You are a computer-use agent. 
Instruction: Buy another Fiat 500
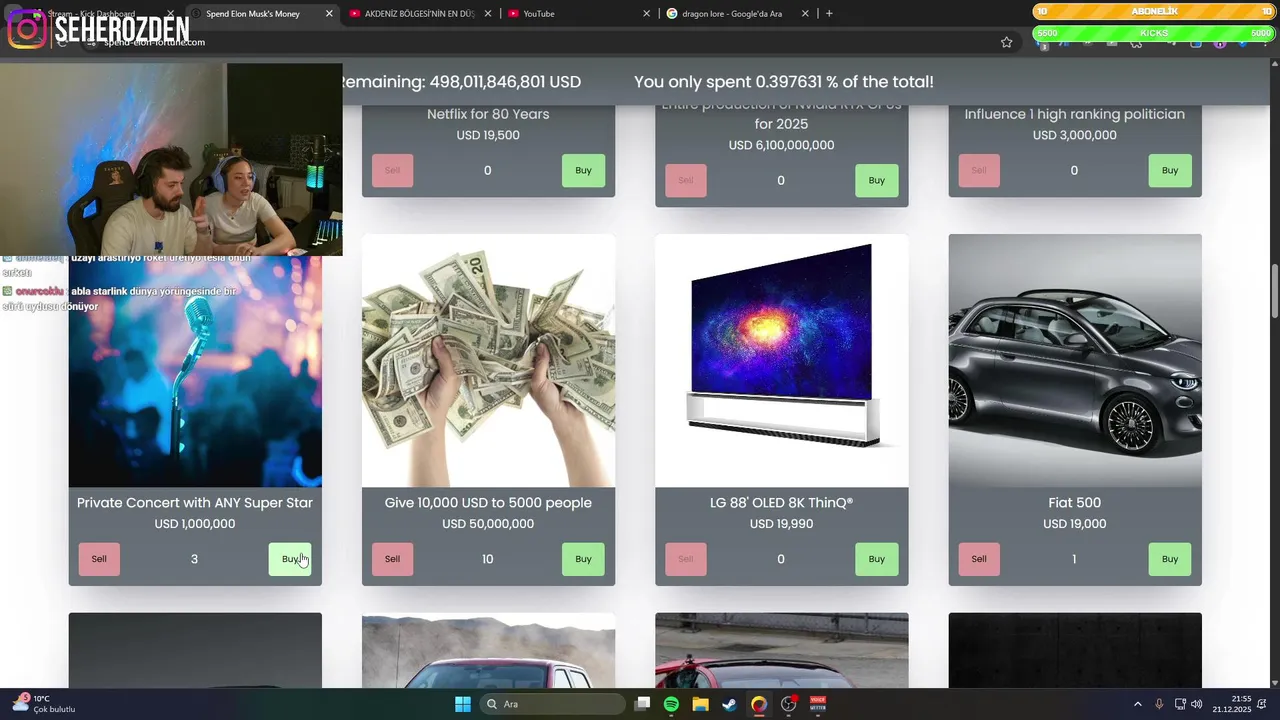coord(1170,559)
